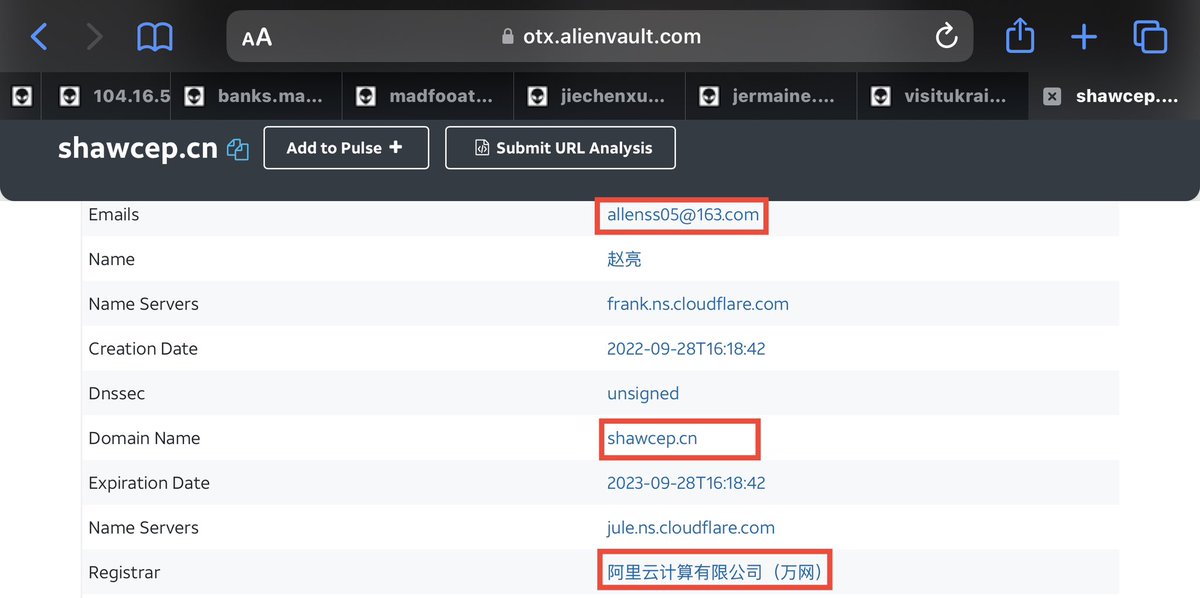This screenshot has height=598, width=1200.
Task: Close the shawcep tab with X icon
Action: 1051,96
